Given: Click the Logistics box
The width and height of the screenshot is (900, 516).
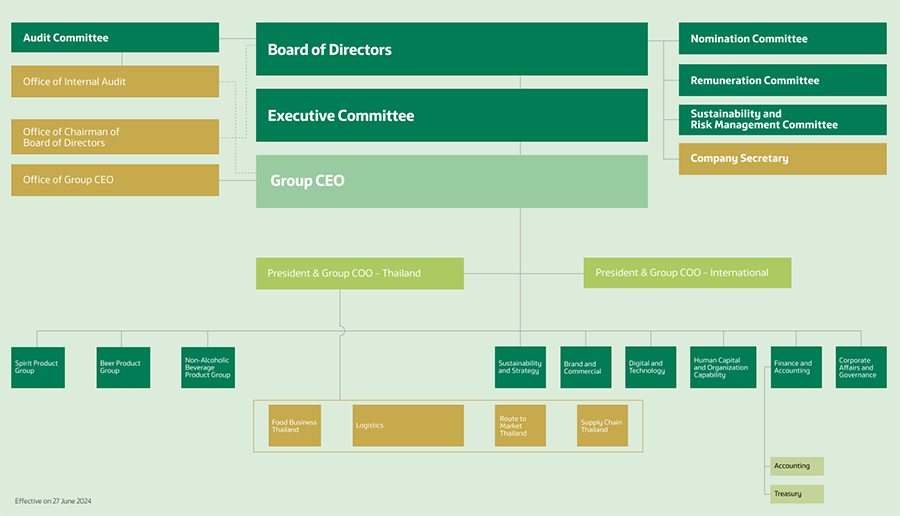Looking at the screenshot, I should [408, 426].
